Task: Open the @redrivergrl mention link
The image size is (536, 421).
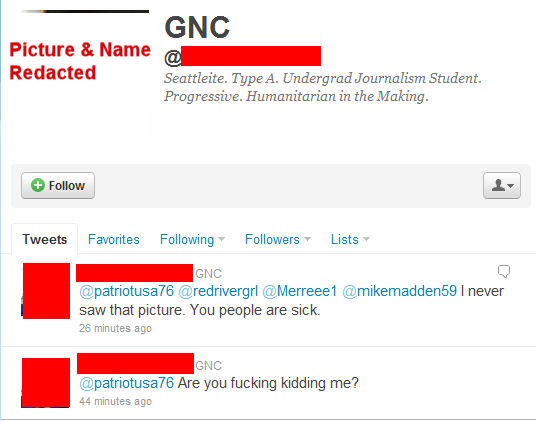Action: [x=218, y=291]
